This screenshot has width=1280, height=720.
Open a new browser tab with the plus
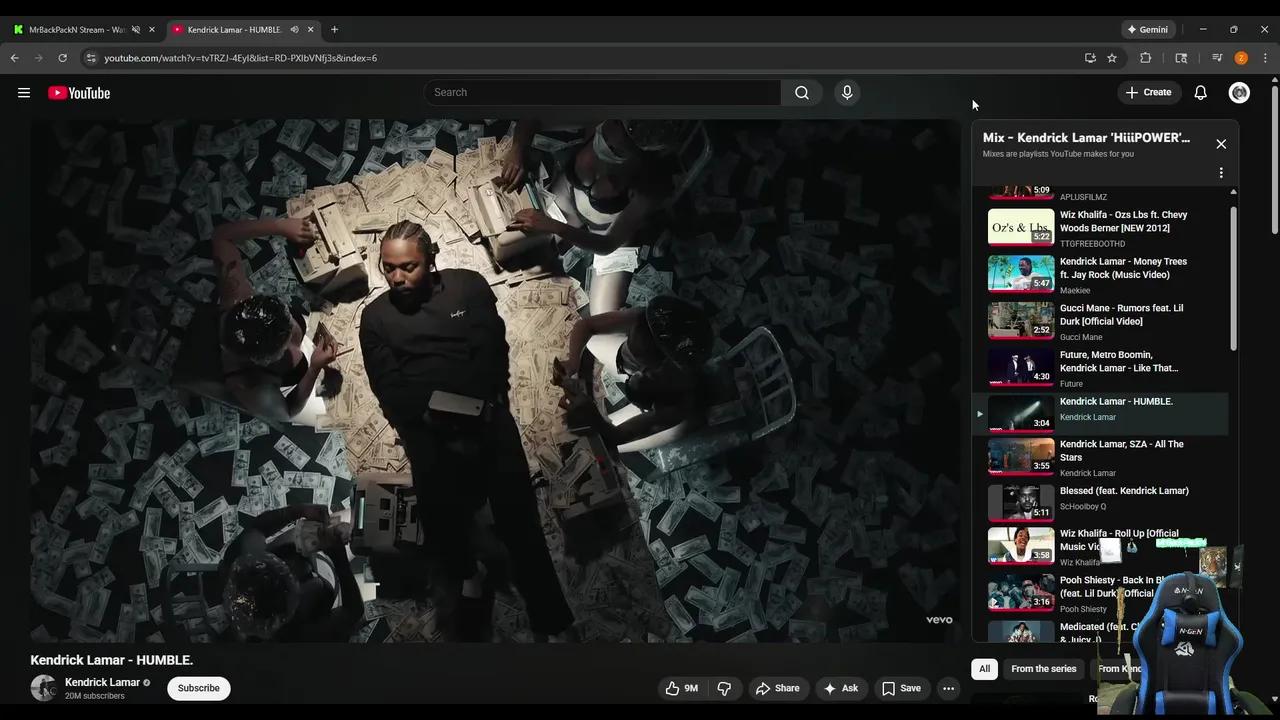tap(334, 30)
